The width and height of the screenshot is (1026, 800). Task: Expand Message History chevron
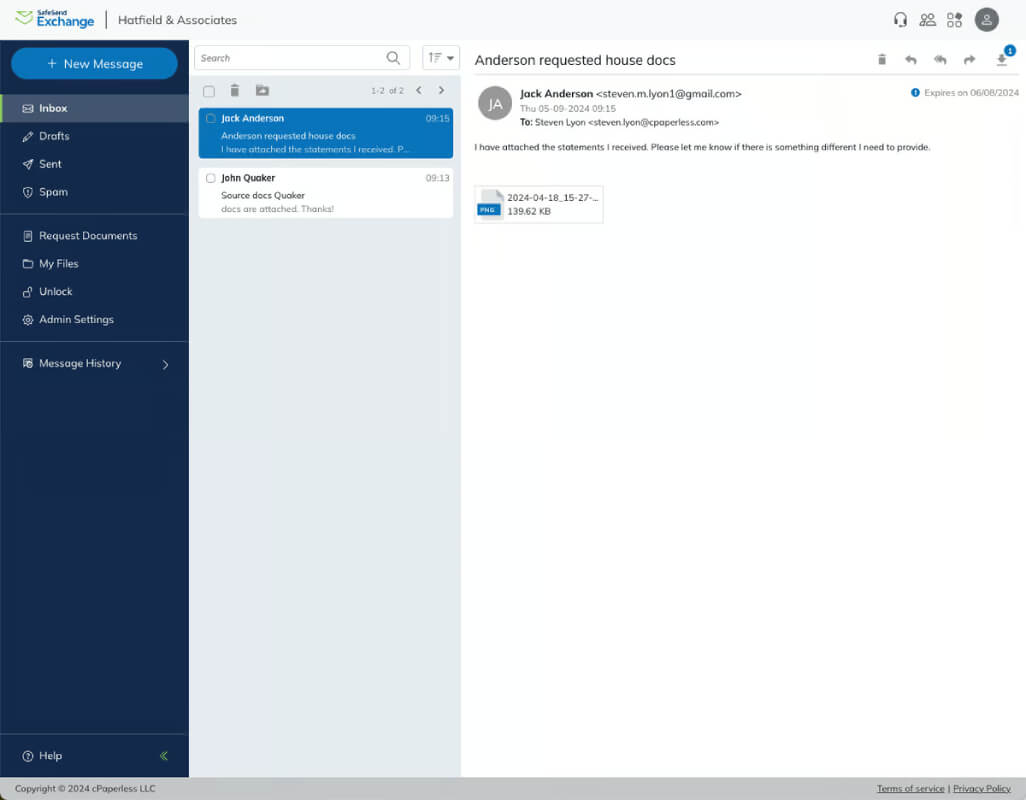pos(166,364)
